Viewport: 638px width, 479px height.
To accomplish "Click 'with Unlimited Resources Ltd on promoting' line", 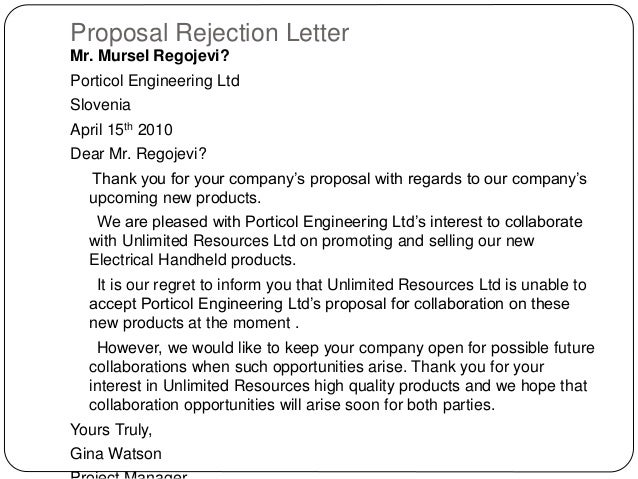I will [x=311, y=241].
